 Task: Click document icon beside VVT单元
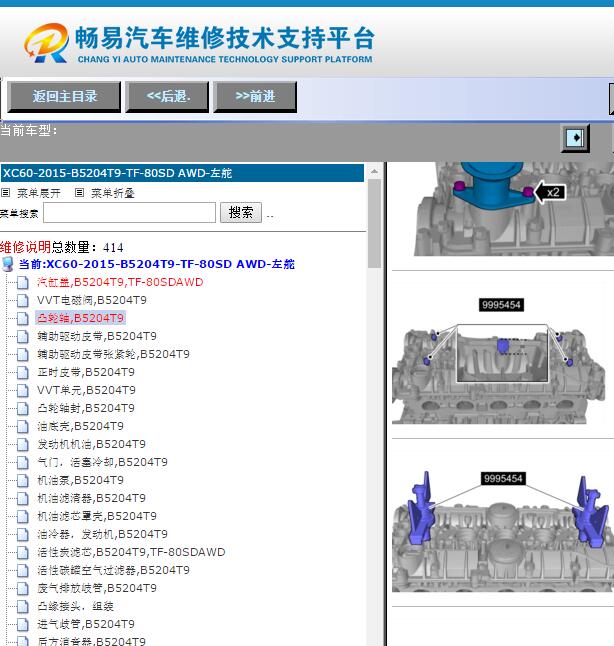coord(23,390)
